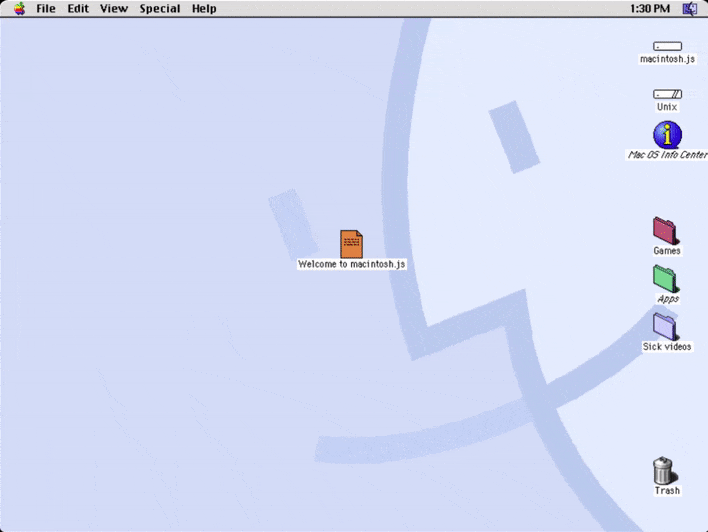This screenshot has height=532, width=708.
Task: Click the "Games" folder label
Action: pos(667,251)
